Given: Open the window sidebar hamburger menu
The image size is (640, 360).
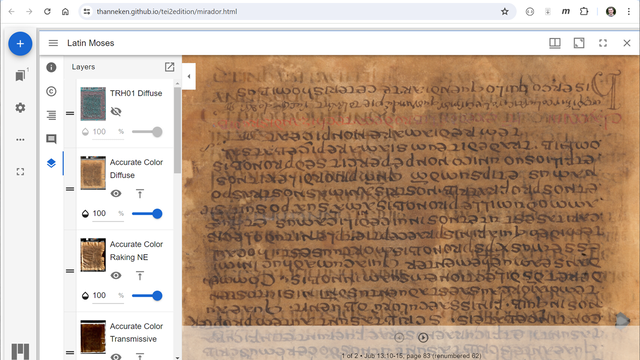Looking at the screenshot, I should point(53,43).
